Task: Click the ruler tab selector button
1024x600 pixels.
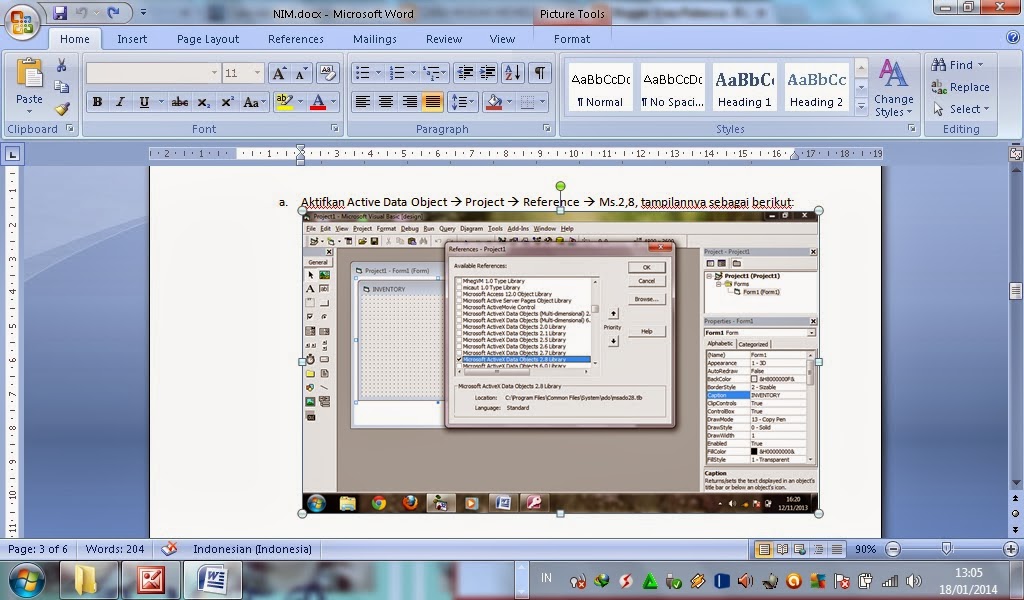Action: tap(12, 155)
